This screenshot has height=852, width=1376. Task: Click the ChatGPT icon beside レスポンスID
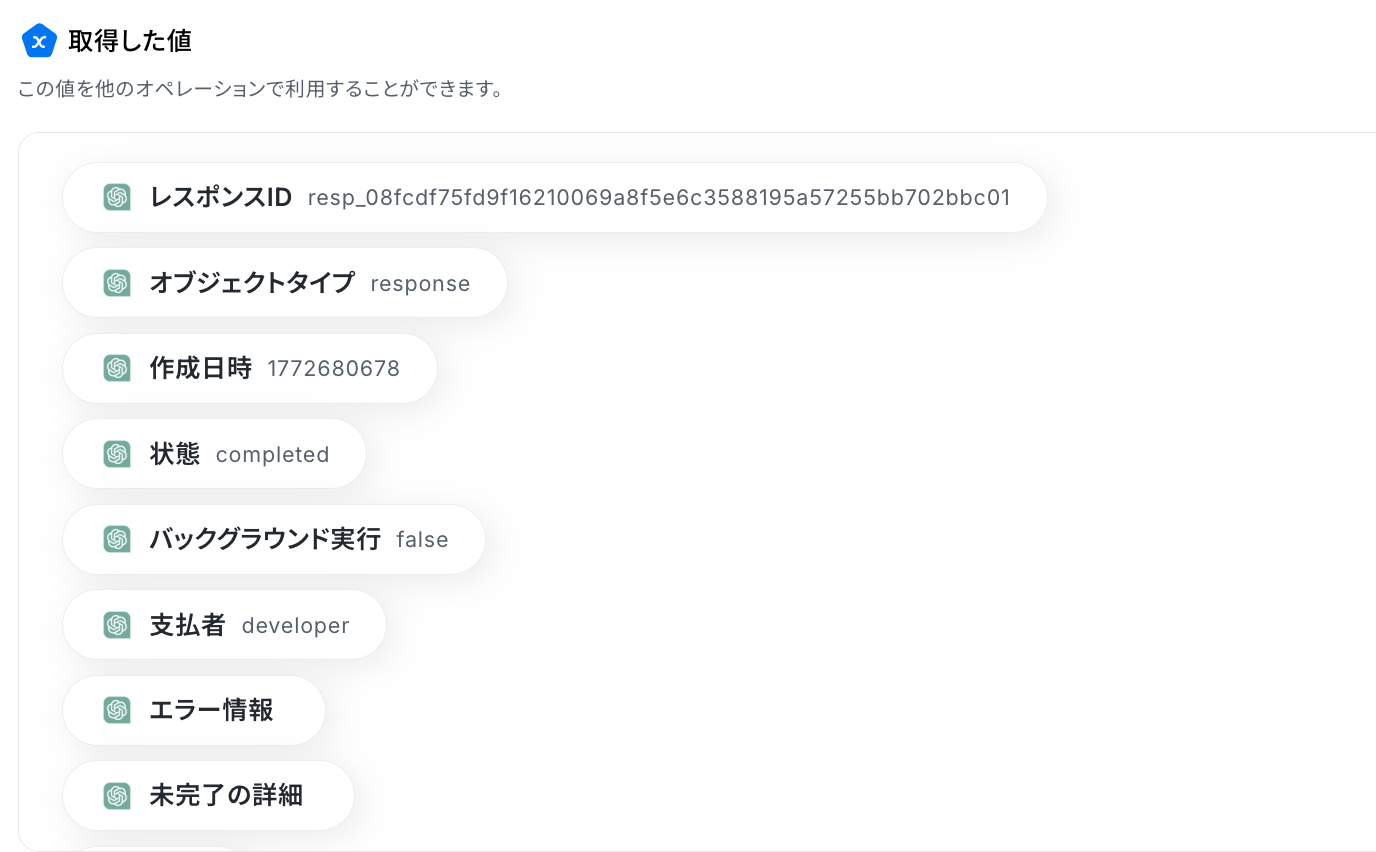coord(117,197)
